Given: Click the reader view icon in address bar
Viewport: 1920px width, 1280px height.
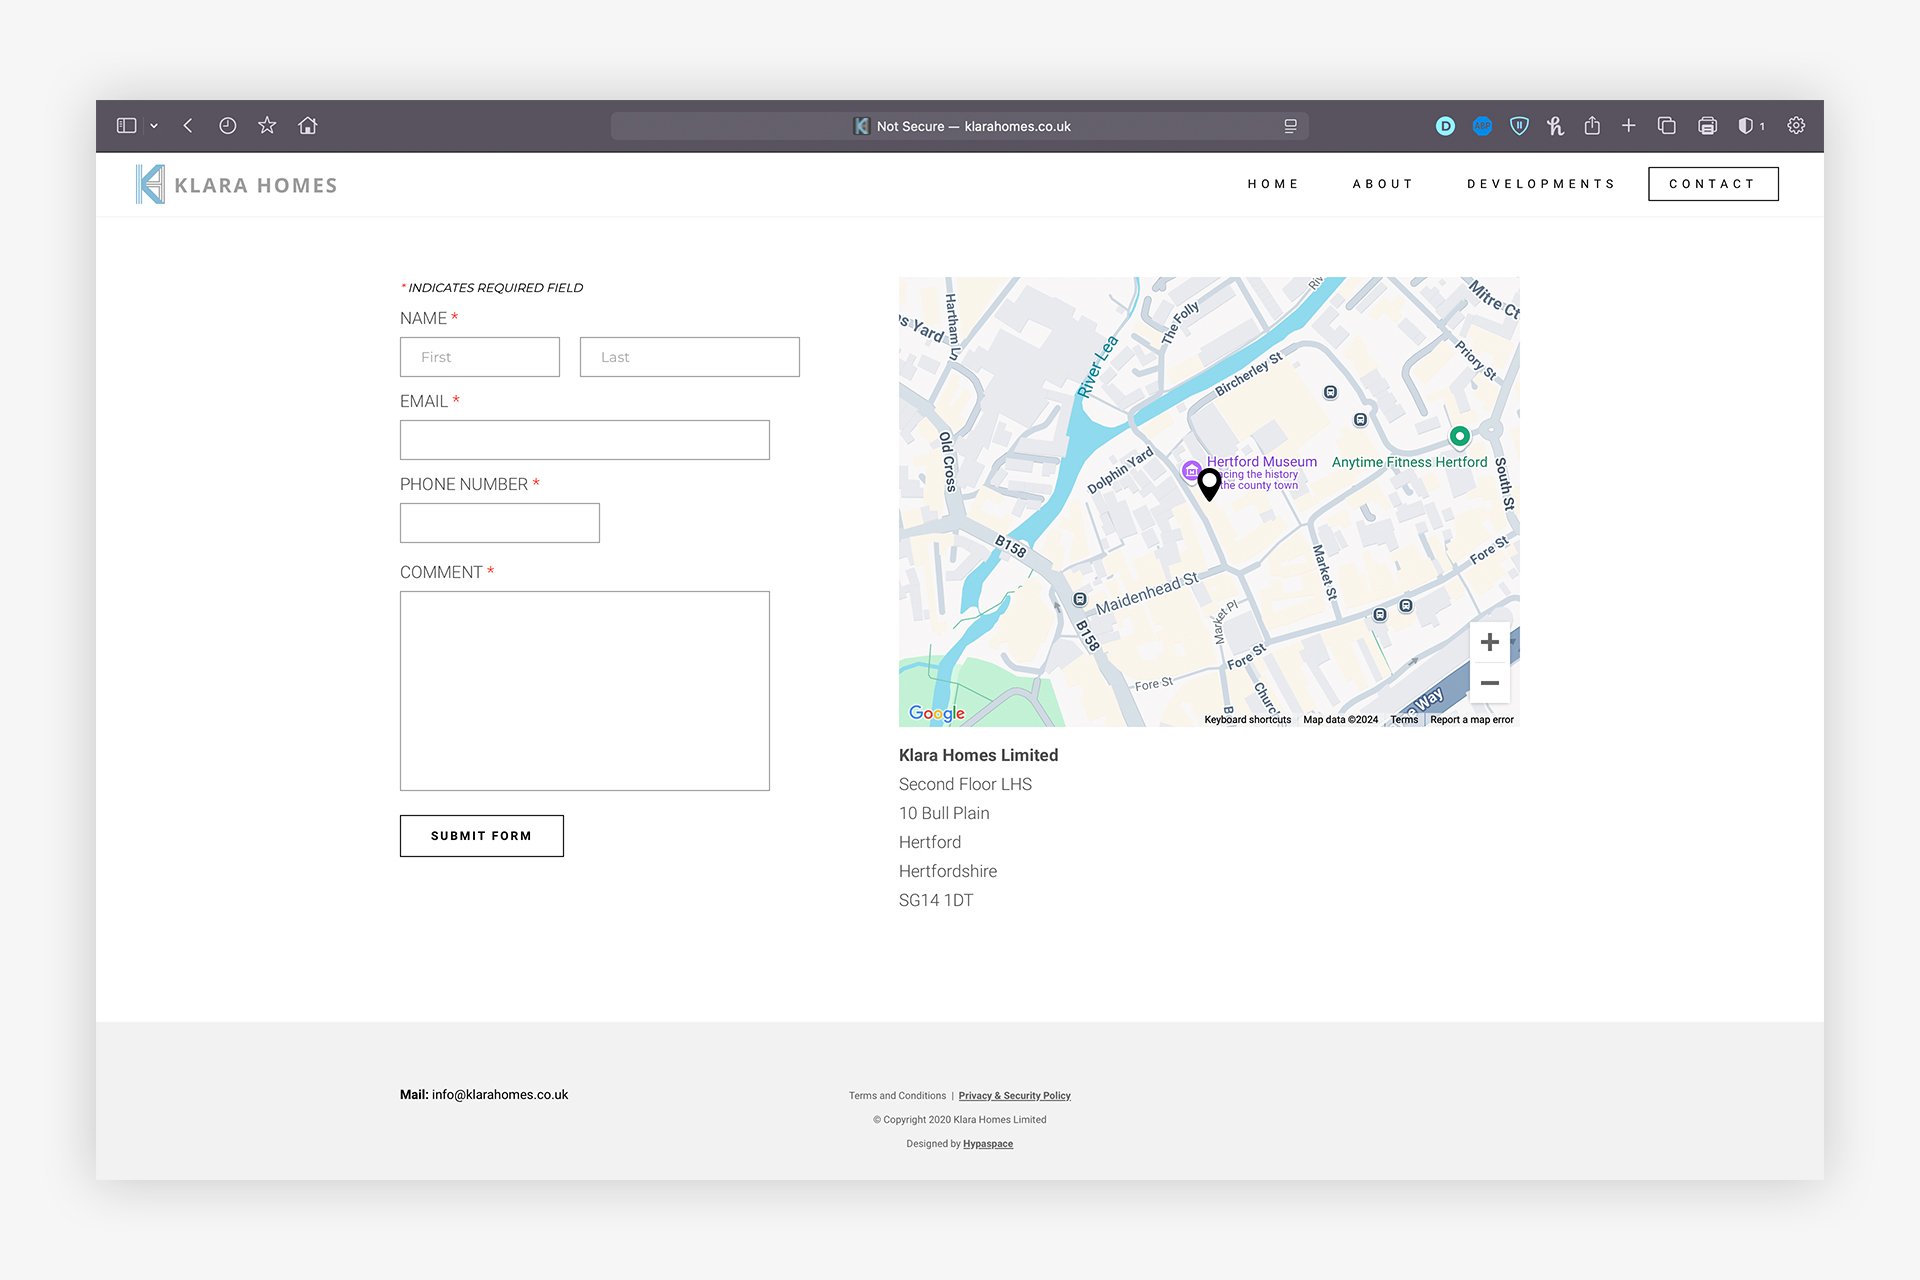Looking at the screenshot, I should (1290, 126).
